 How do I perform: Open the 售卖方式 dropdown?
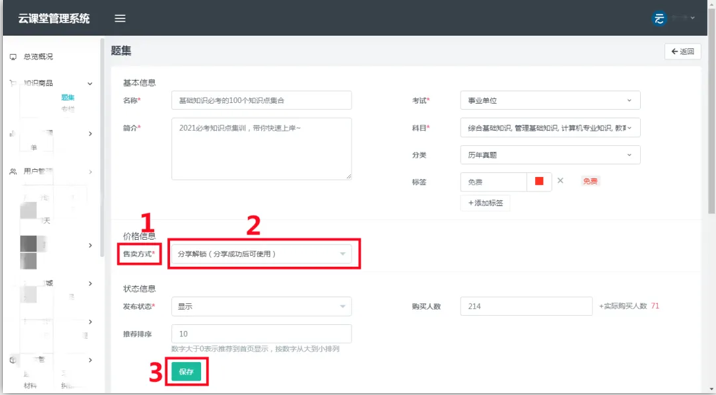point(261,254)
